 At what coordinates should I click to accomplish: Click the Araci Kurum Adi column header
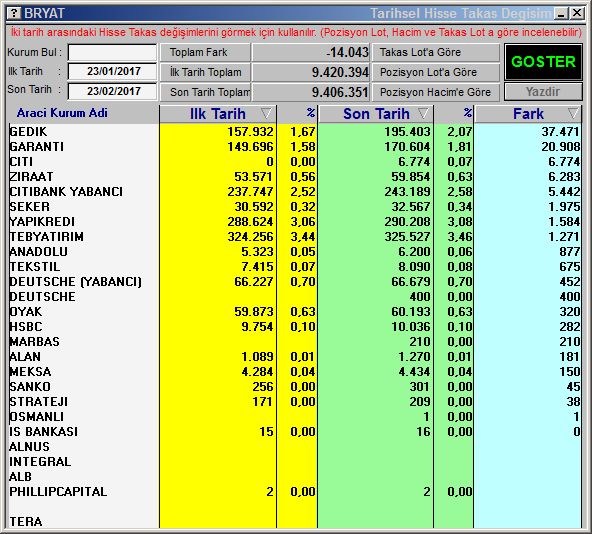[x=62, y=113]
